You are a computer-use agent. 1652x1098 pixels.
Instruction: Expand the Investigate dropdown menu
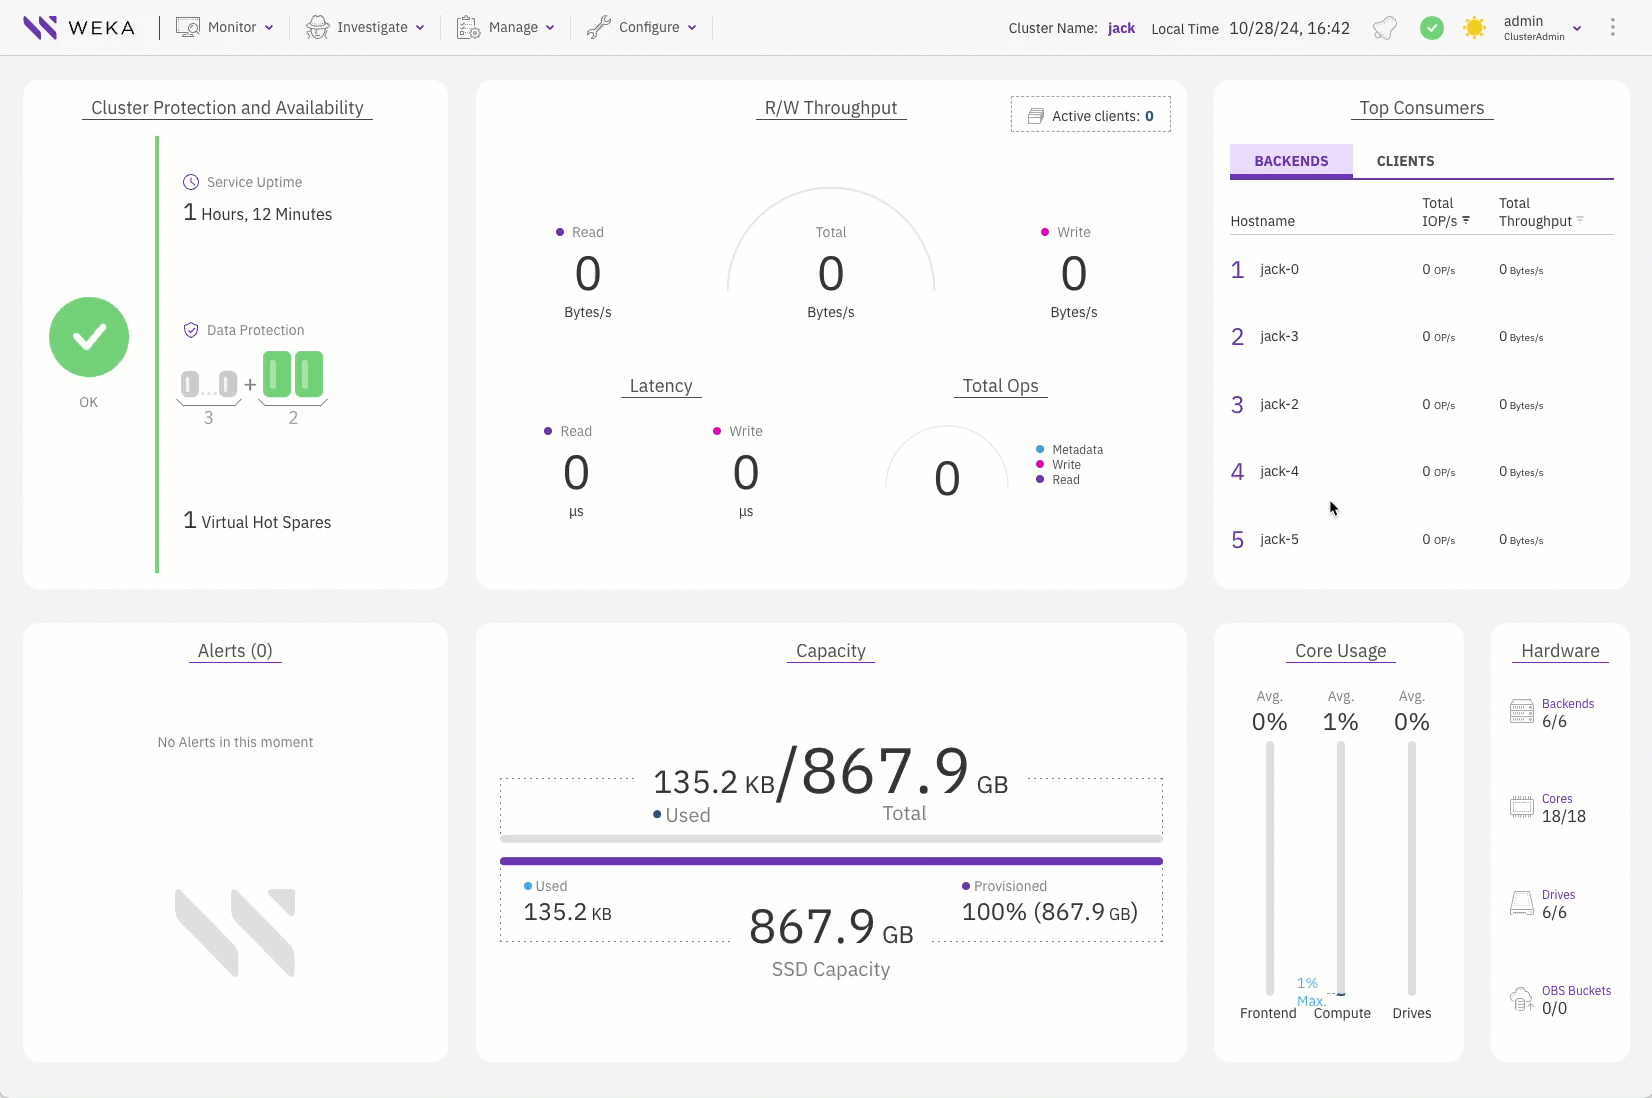pos(365,28)
